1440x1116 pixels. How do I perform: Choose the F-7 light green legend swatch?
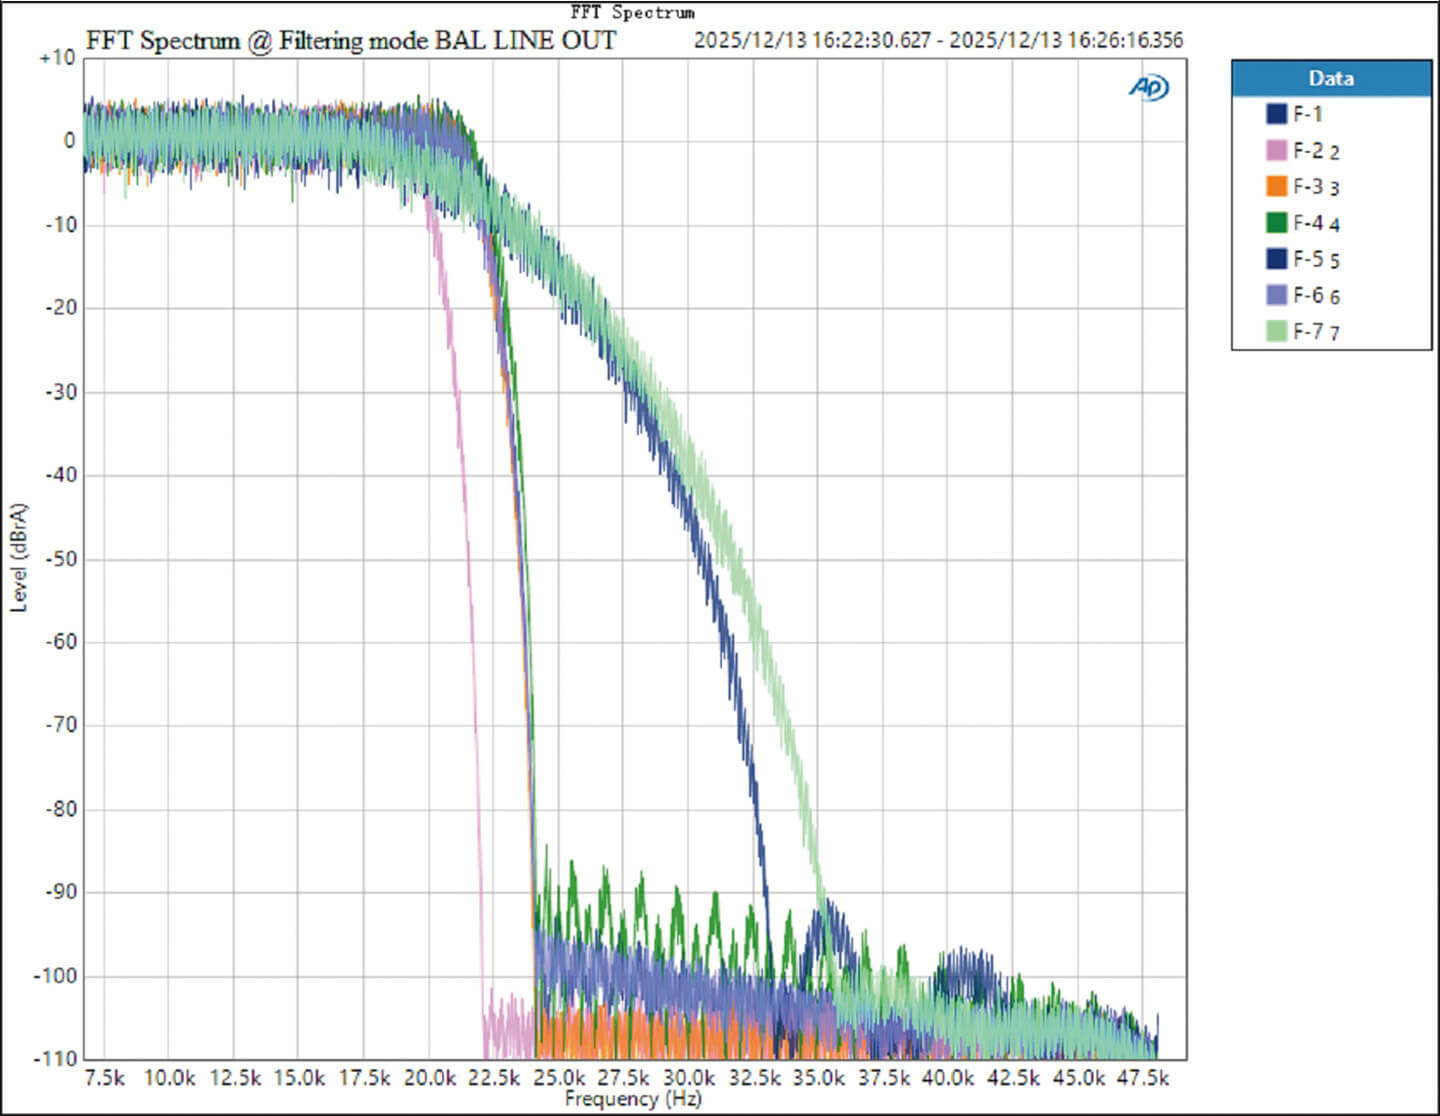[x=1277, y=331]
